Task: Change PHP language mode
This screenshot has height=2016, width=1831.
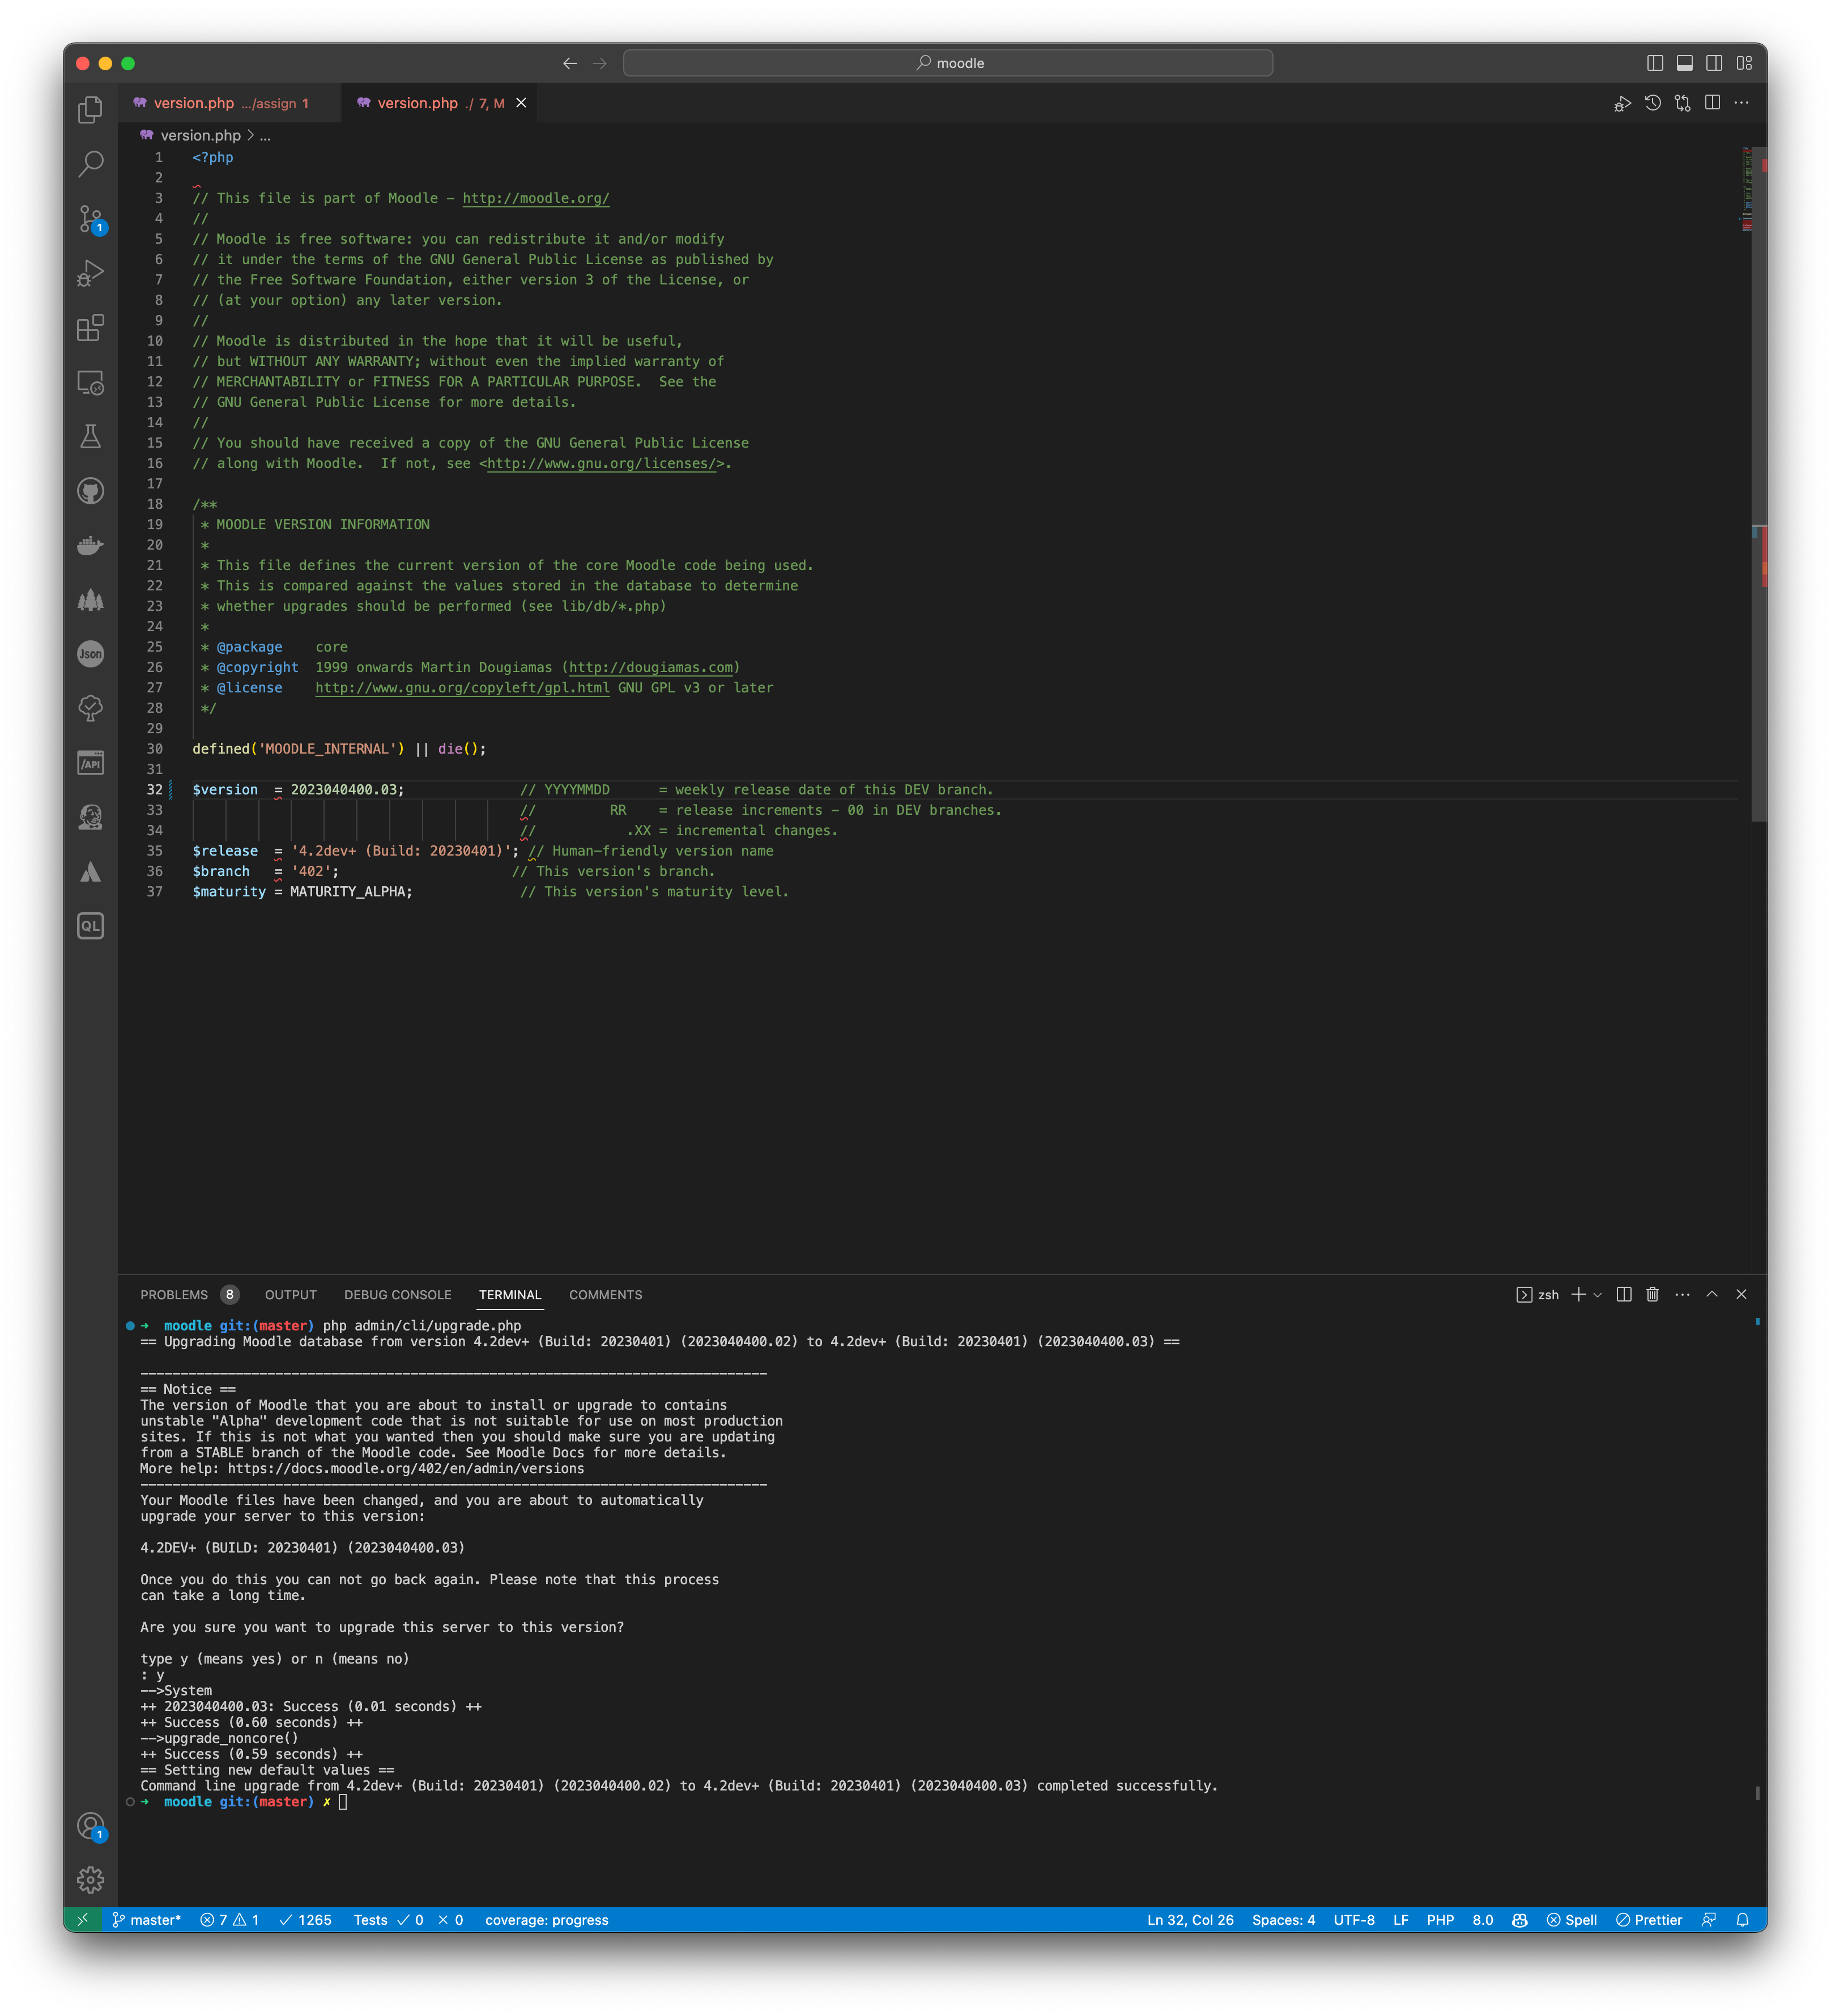Action: pos(1440,1920)
